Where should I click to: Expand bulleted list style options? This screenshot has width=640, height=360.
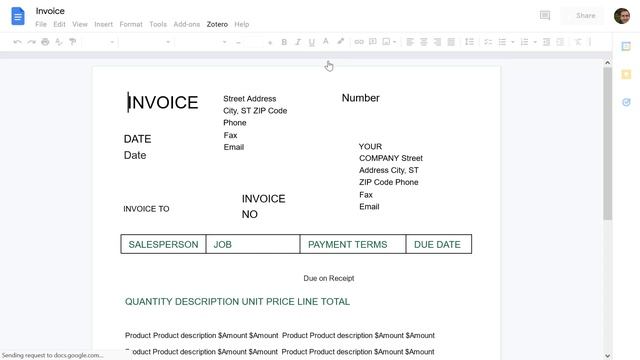click(513, 42)
